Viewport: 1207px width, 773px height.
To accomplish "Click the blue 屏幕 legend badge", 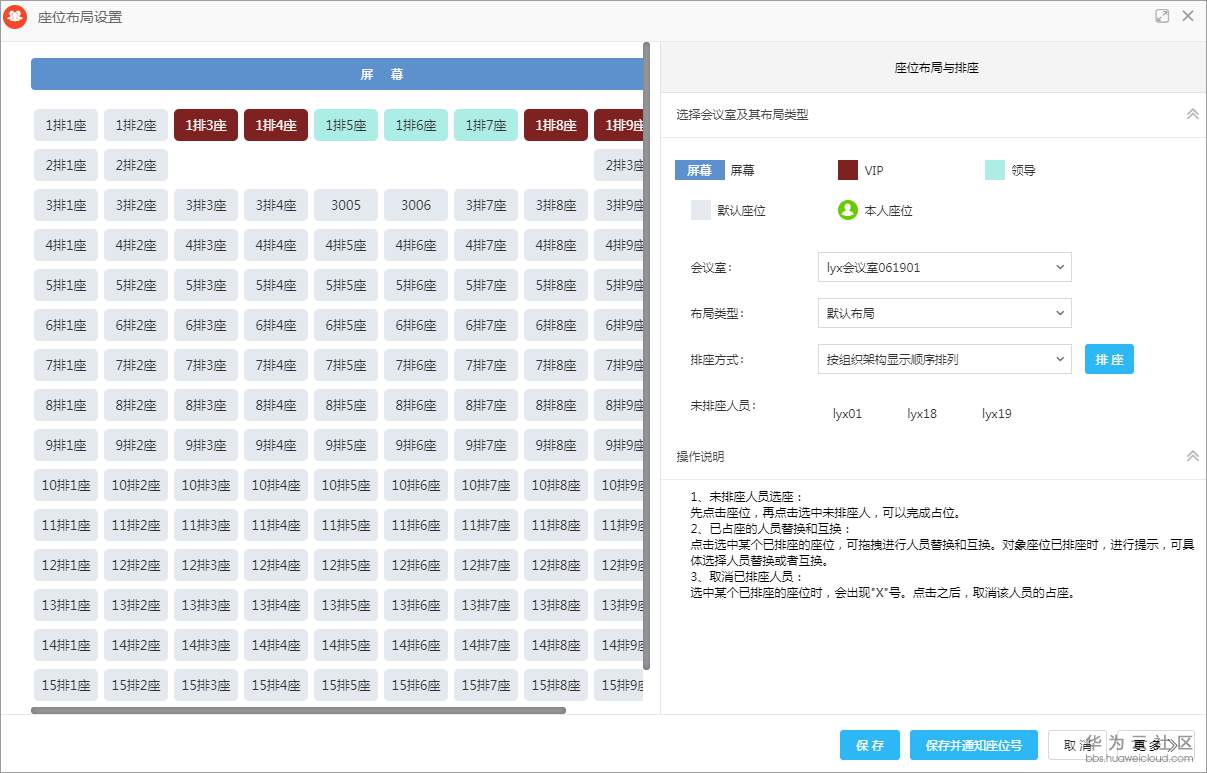I will (699, 170).
